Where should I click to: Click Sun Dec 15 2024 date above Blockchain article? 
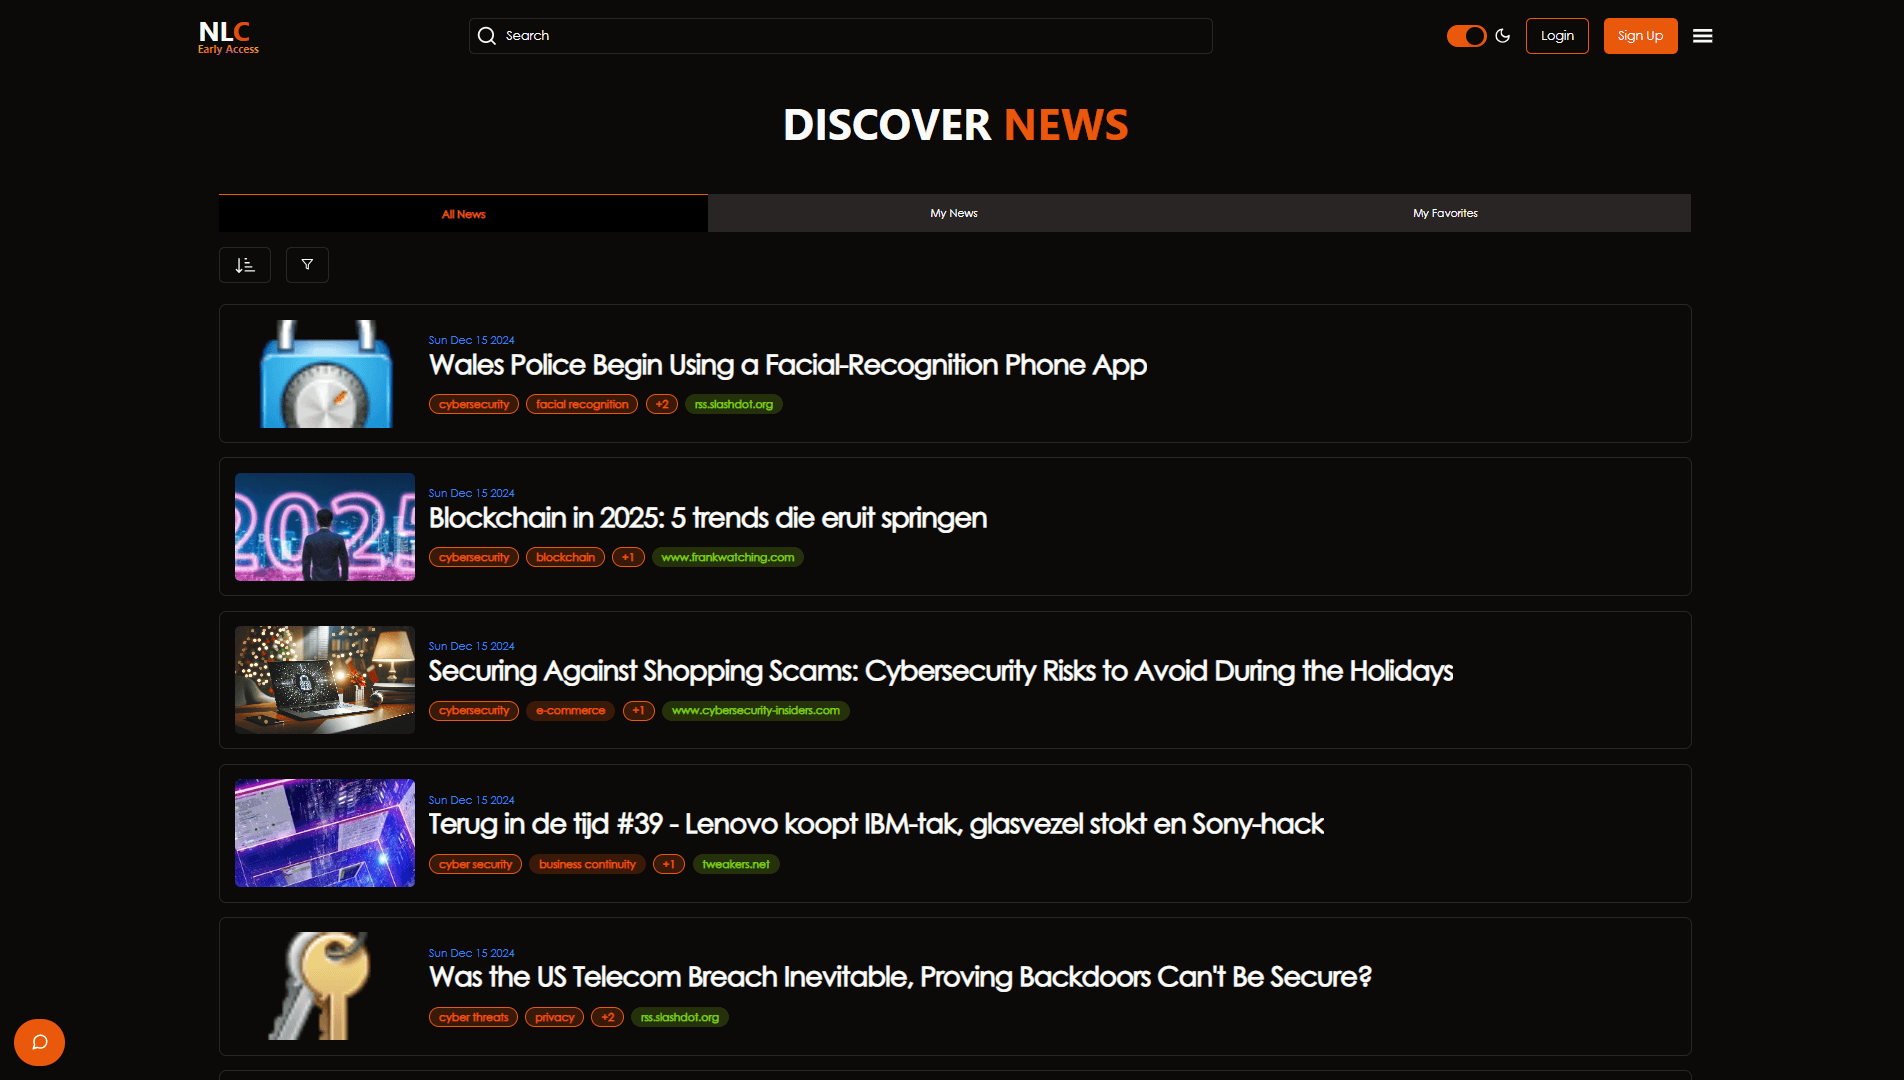(x=471, y=493)
